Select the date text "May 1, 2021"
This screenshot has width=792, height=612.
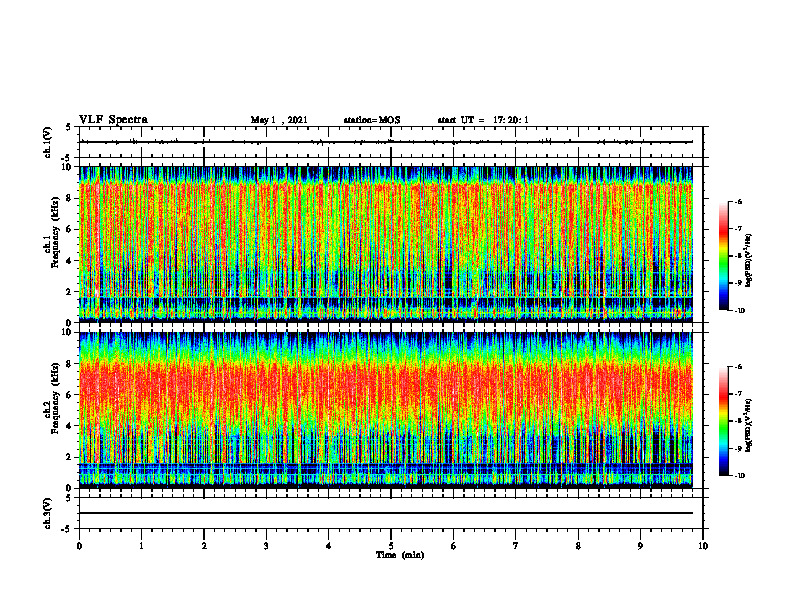[279, 120]
